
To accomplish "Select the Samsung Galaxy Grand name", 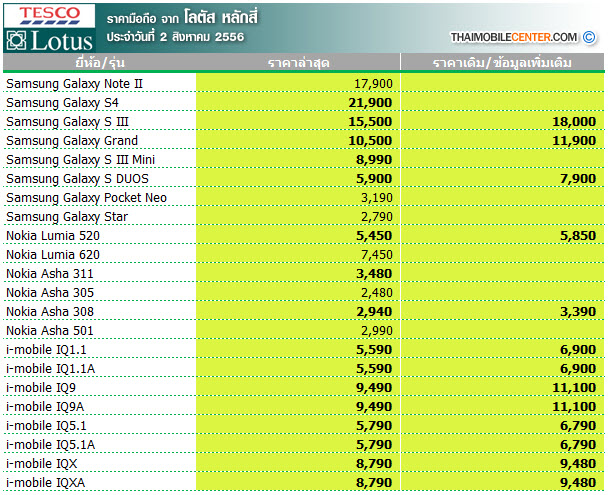I will coord(72,141).
